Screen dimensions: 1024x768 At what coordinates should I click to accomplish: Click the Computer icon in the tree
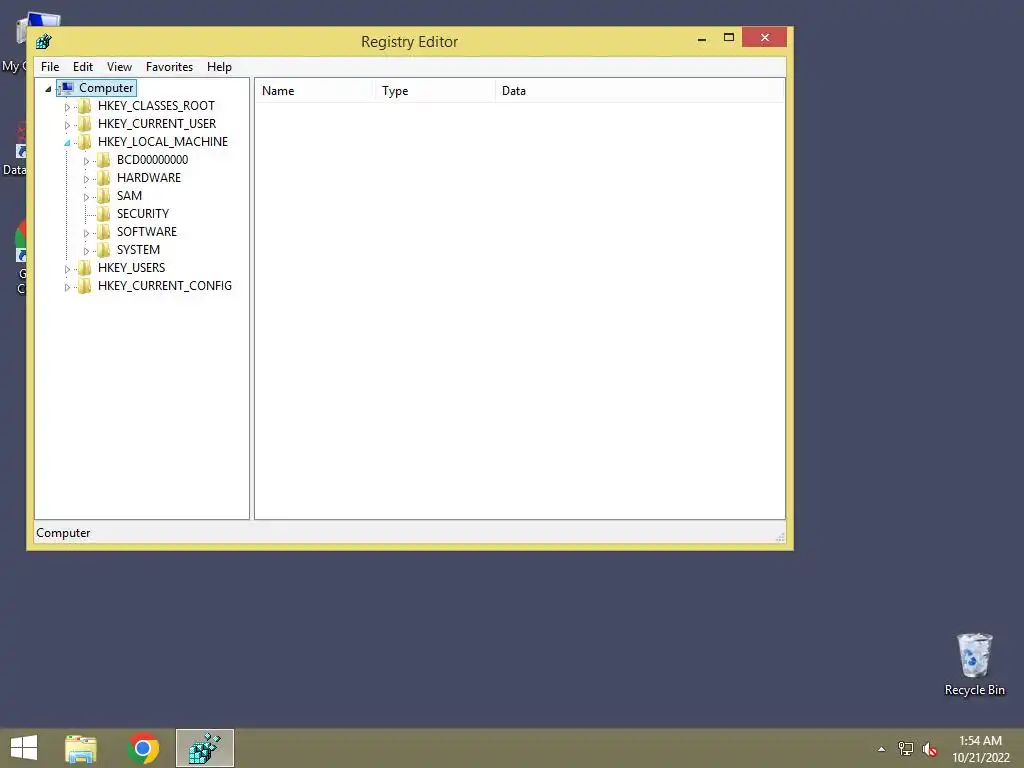[67, 88]
